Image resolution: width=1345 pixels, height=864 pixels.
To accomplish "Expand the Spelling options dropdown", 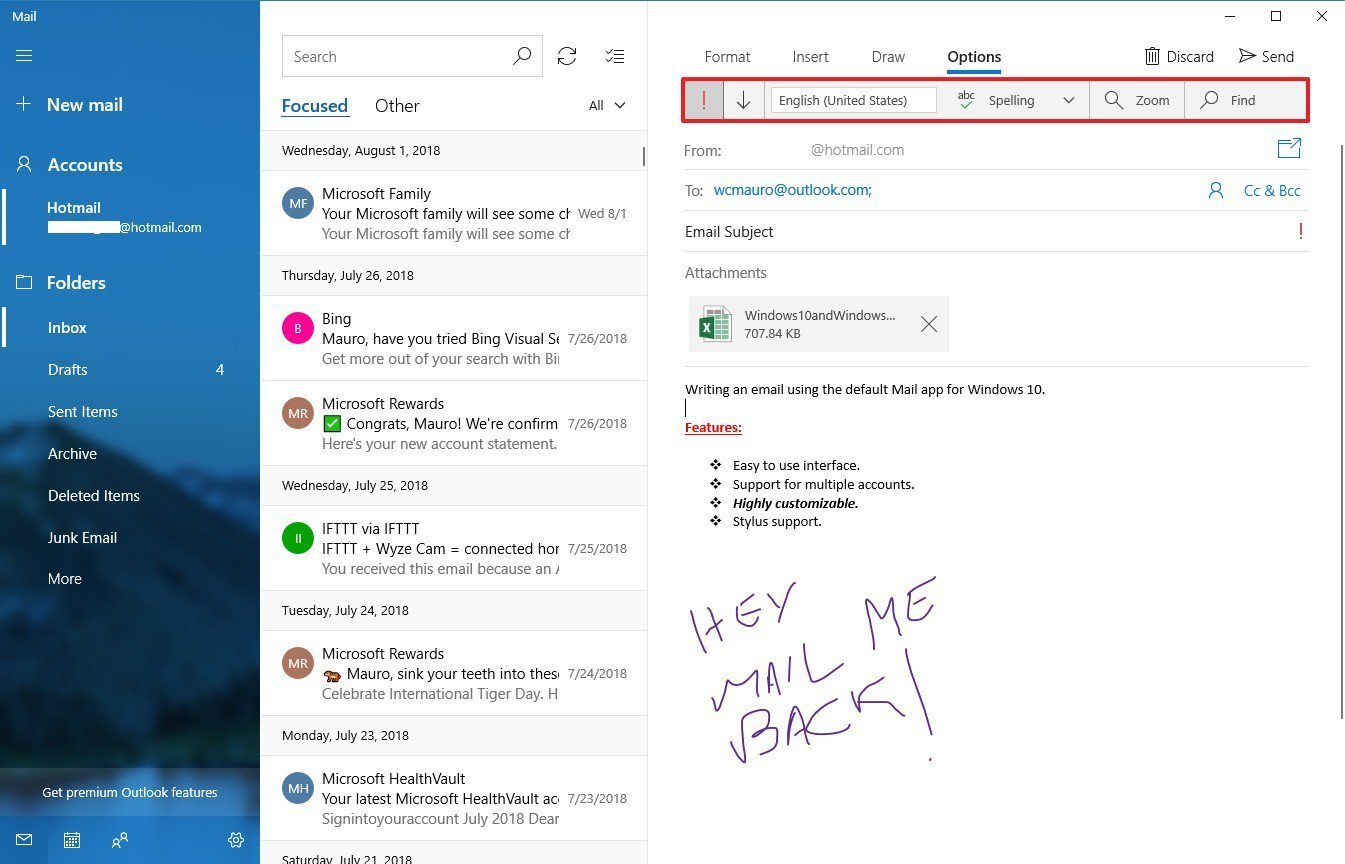I will pyautogui.click(x=1068, y=100).
